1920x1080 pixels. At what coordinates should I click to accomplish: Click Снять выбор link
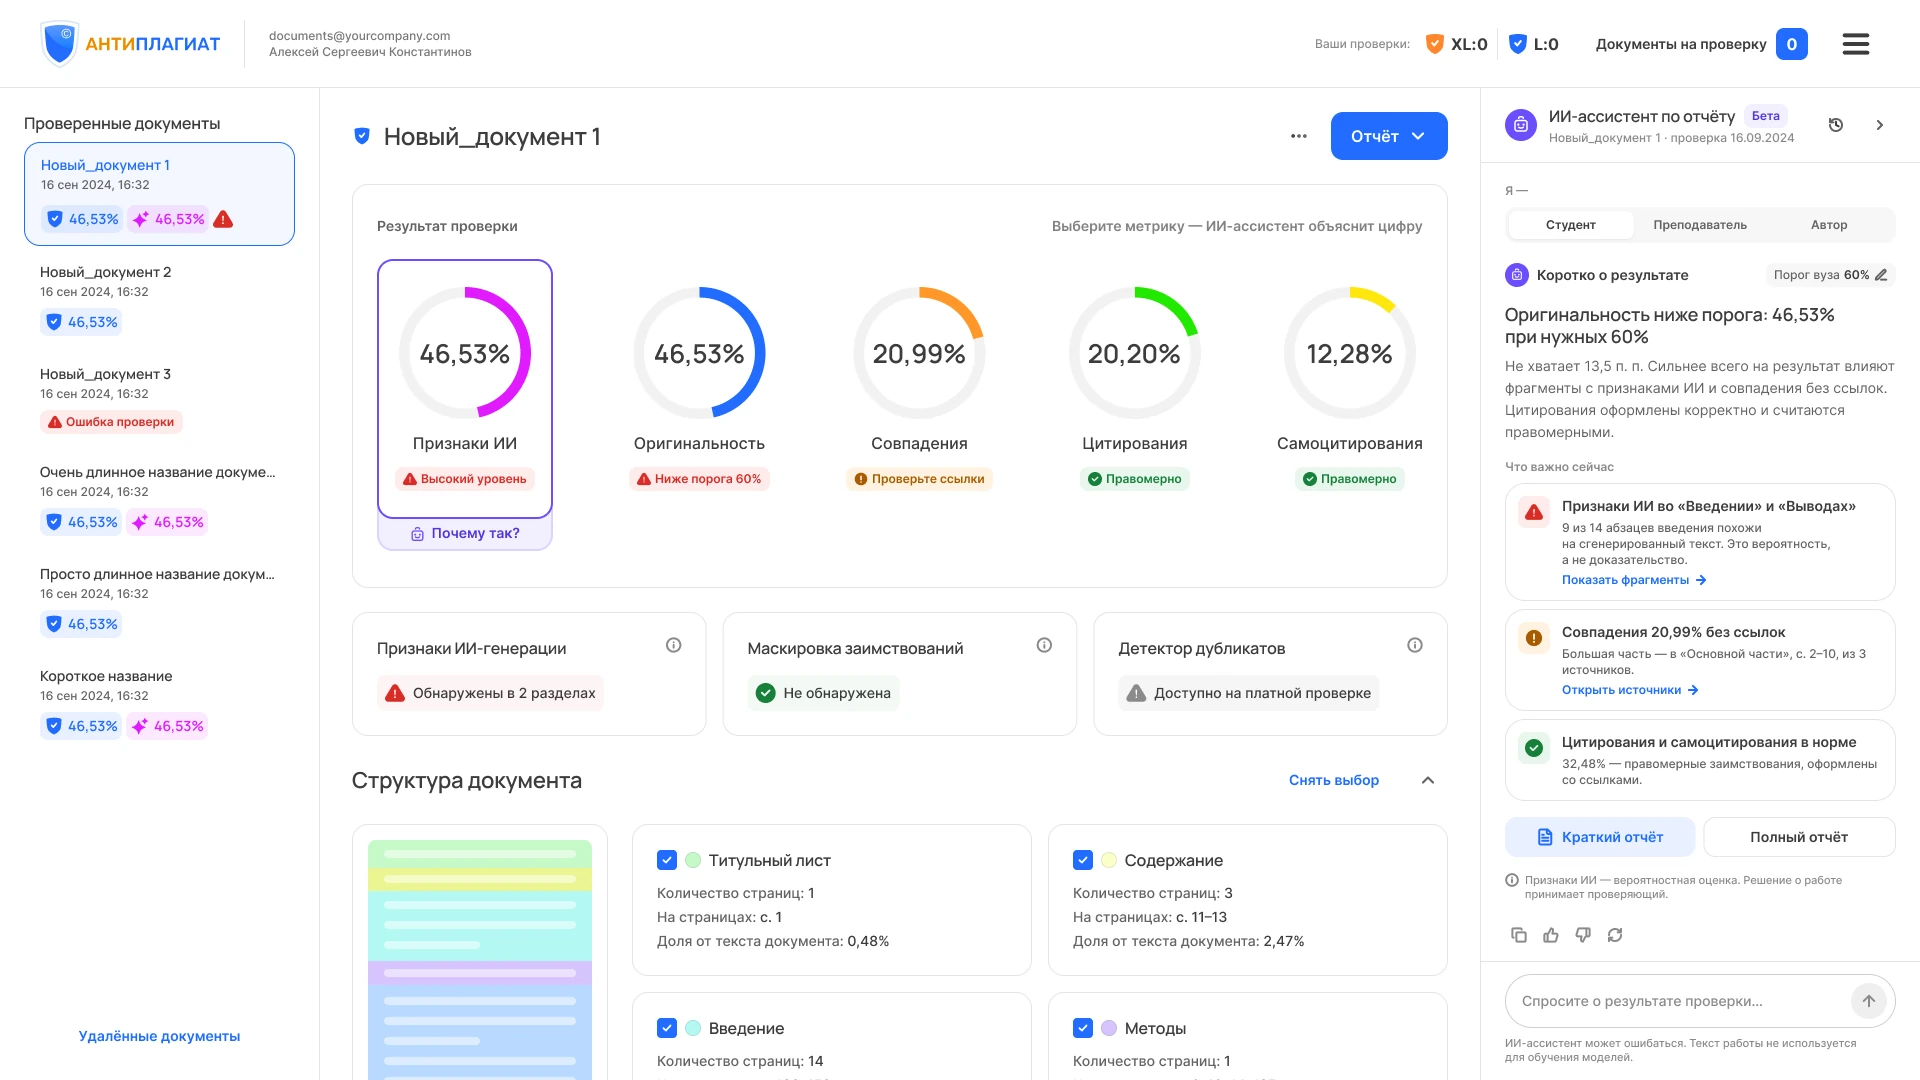point(1333,781)
